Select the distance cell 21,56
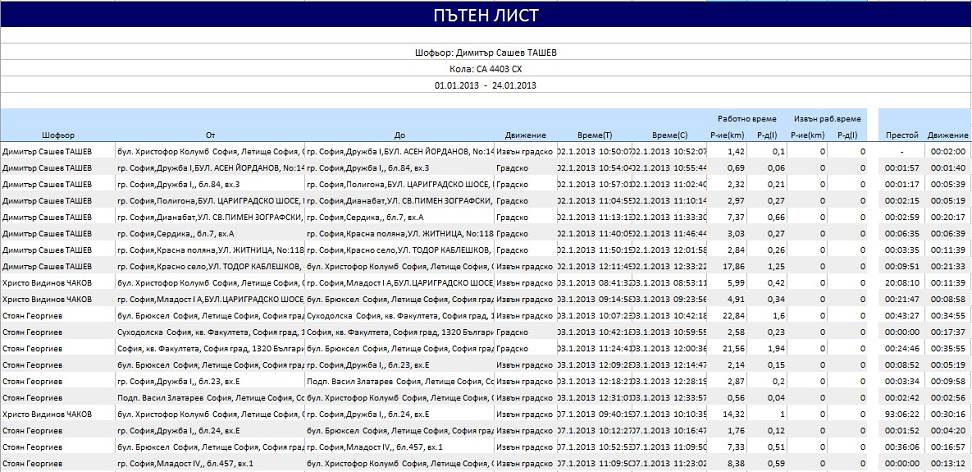 pos(735,349)
